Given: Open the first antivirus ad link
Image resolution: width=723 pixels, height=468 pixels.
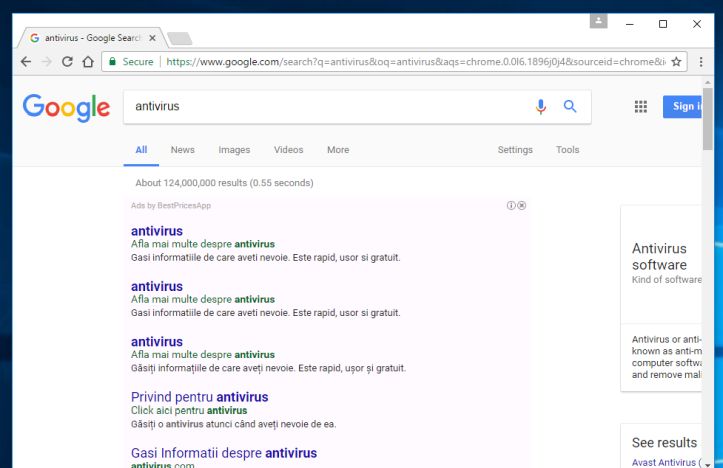Looking at the screenshot, I should pyautogui.click(x=157, y=231).
